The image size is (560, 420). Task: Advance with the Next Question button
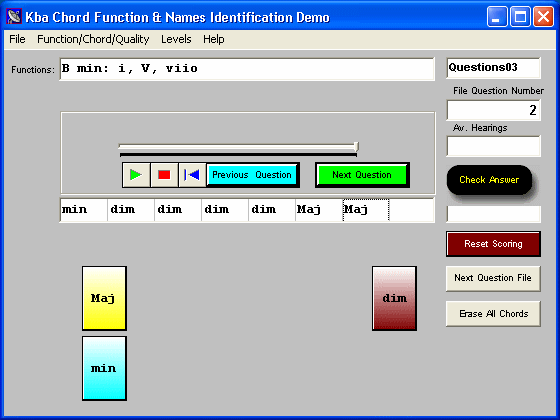tap(362, 175)
